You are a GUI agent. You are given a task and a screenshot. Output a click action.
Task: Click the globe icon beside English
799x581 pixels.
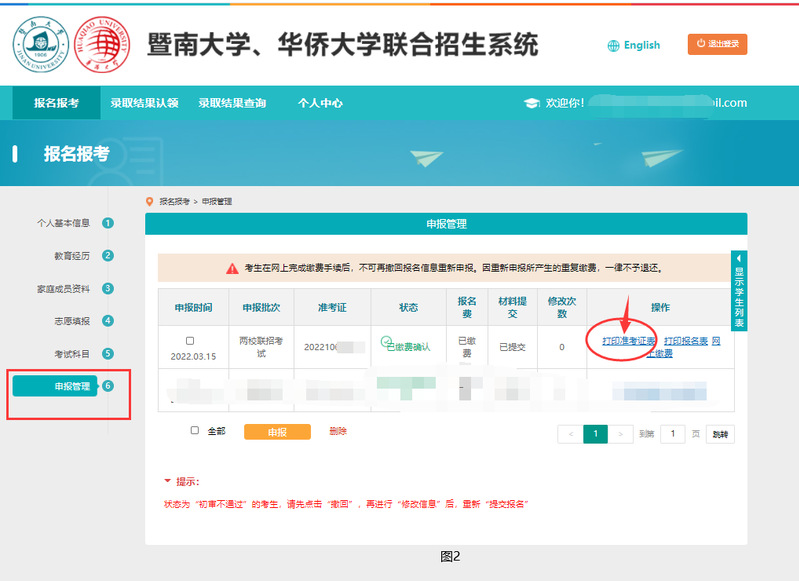point(613,46)
